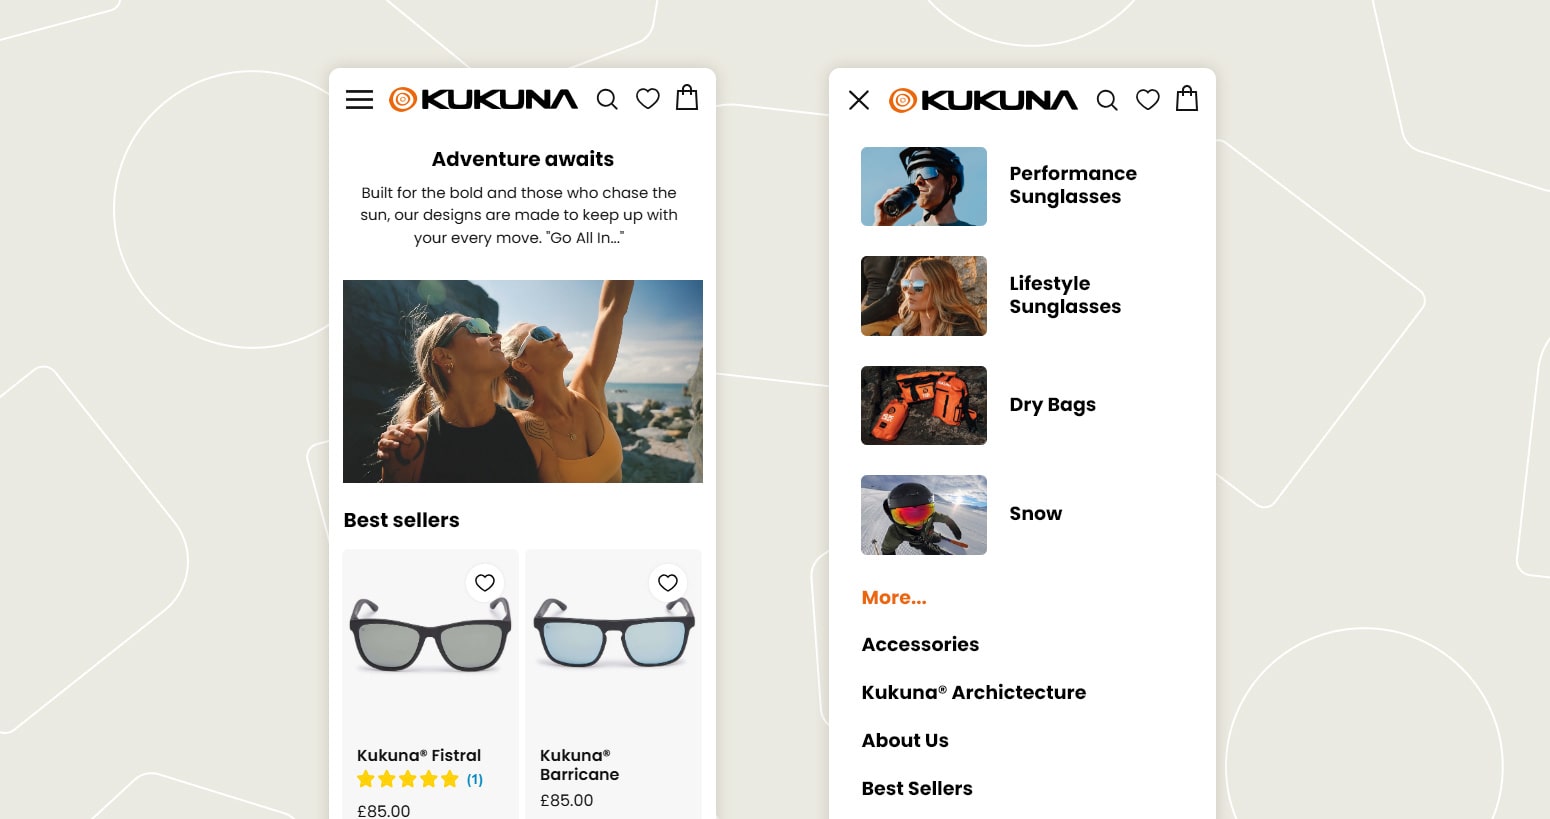Click the search icon in left header
This screenshot has height=819, width=1550.
(x=607, y=99)
